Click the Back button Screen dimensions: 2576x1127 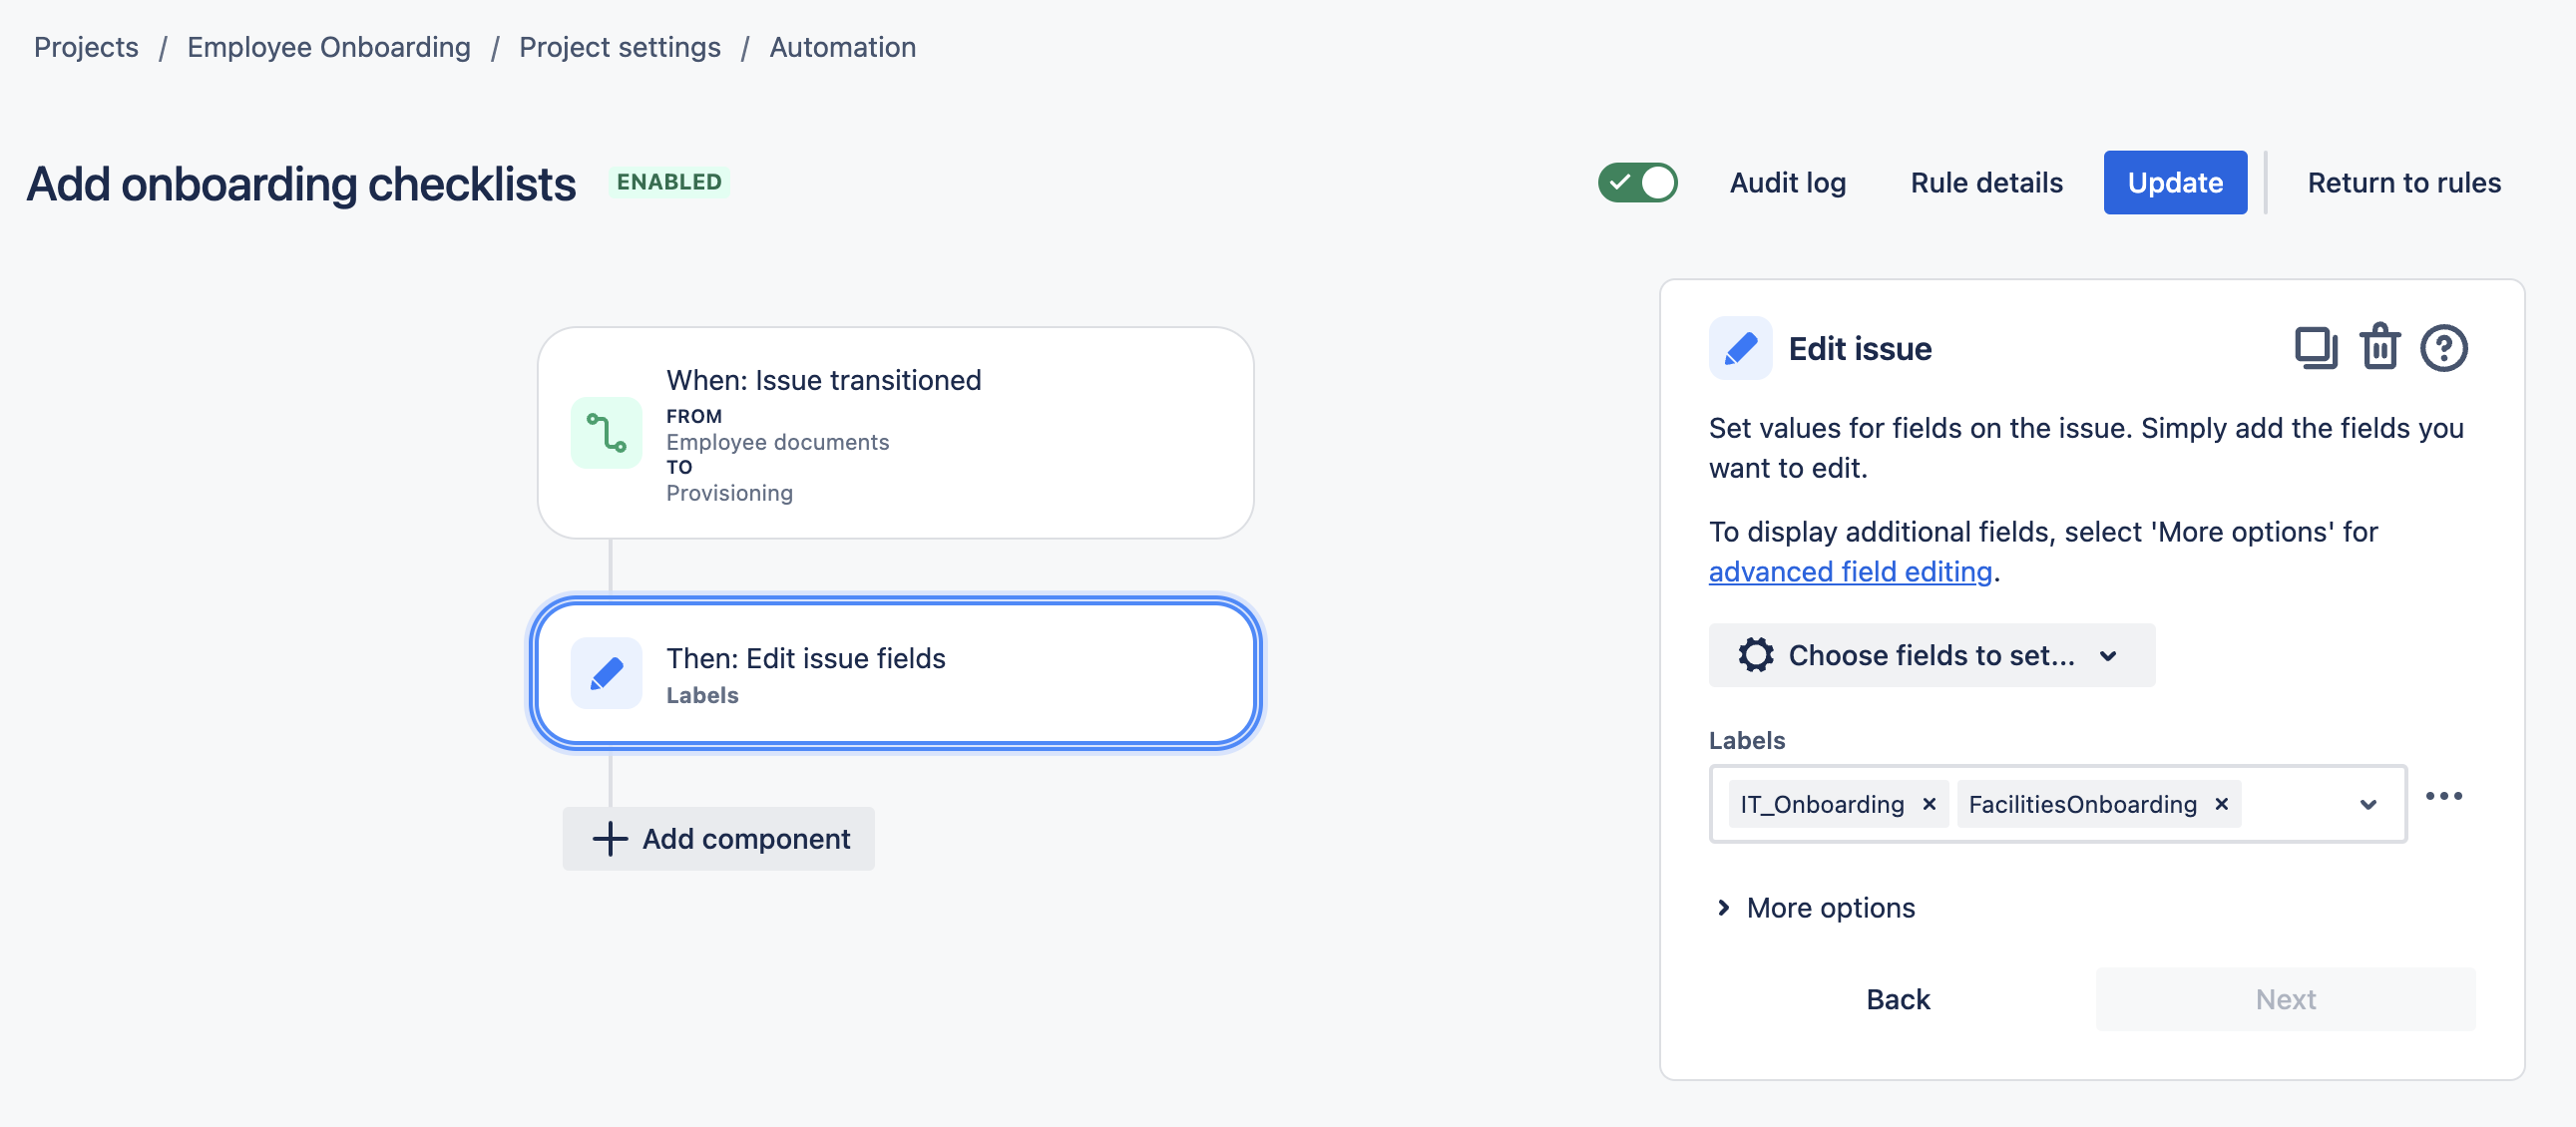click(x=1897, y=999)
